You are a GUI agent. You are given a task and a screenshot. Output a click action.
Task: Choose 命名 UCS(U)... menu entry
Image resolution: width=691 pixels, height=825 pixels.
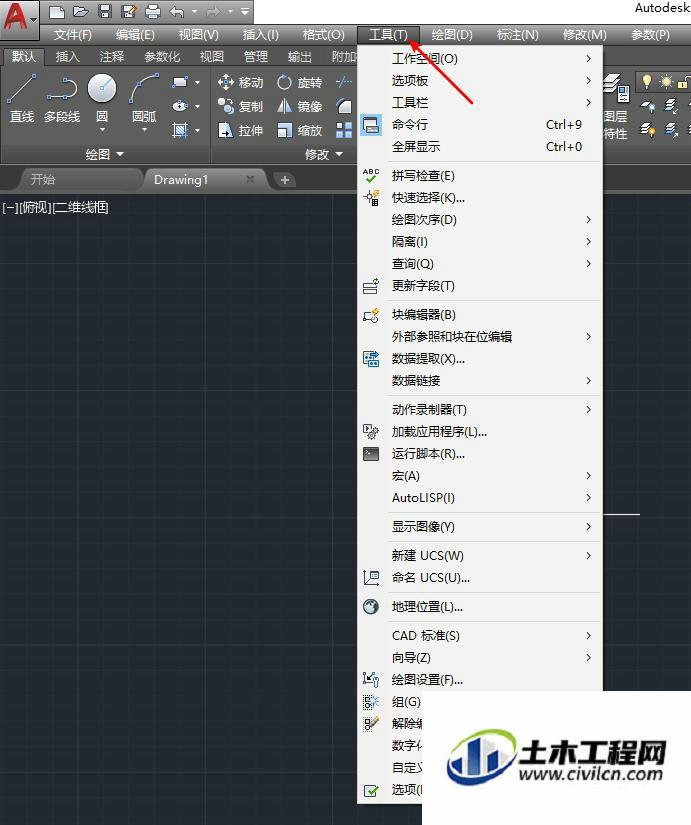[x=480, y=578]
